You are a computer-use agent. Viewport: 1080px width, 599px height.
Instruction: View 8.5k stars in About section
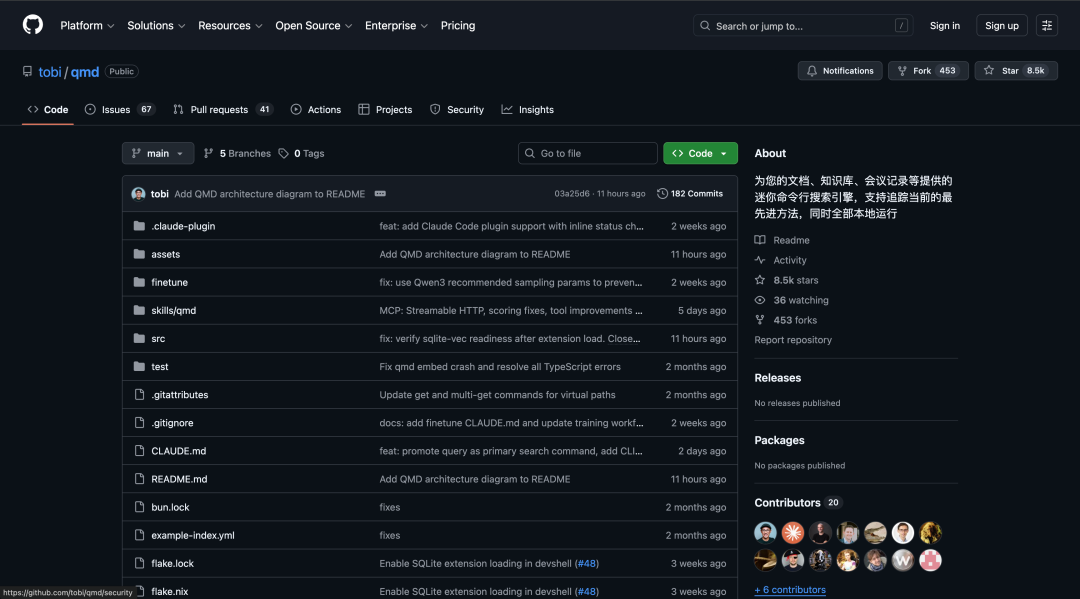tap(786, 280)
